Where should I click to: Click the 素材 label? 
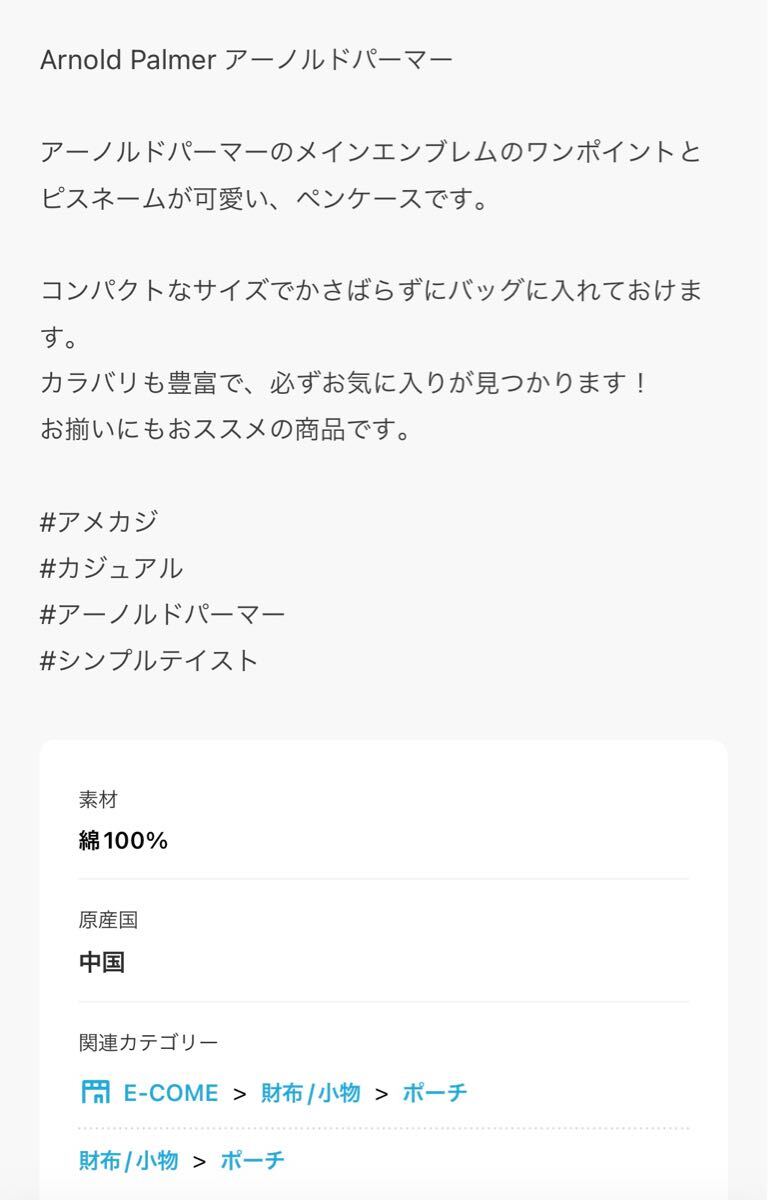click(98, 800)
